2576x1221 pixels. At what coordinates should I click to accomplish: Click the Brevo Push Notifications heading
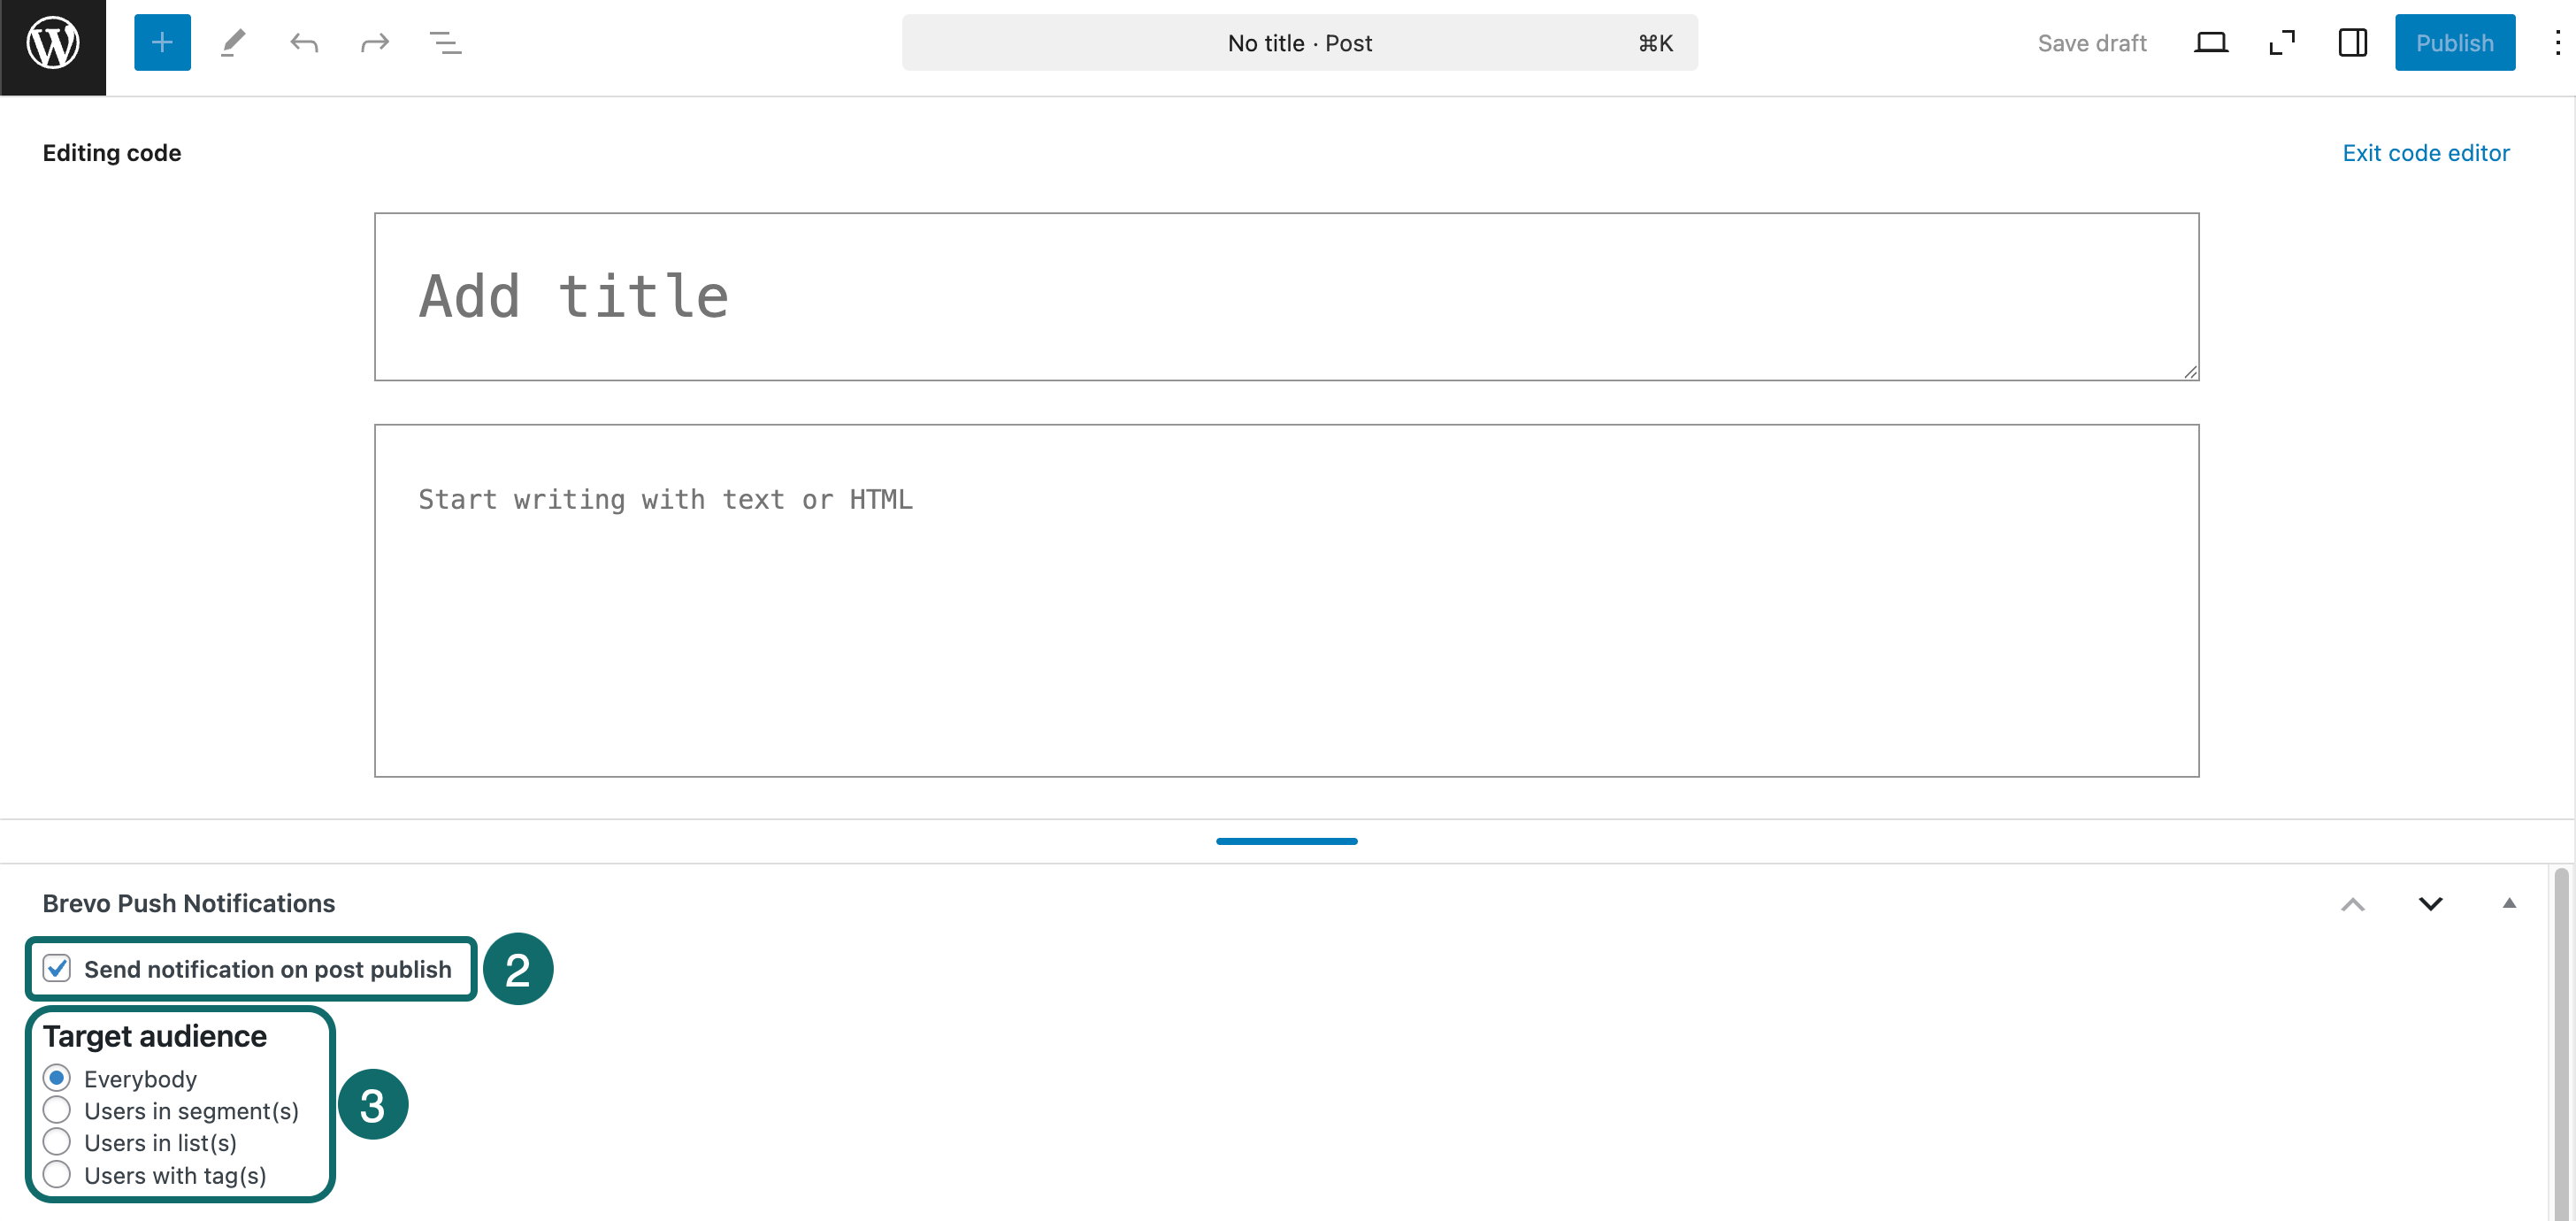coord(189,903)
